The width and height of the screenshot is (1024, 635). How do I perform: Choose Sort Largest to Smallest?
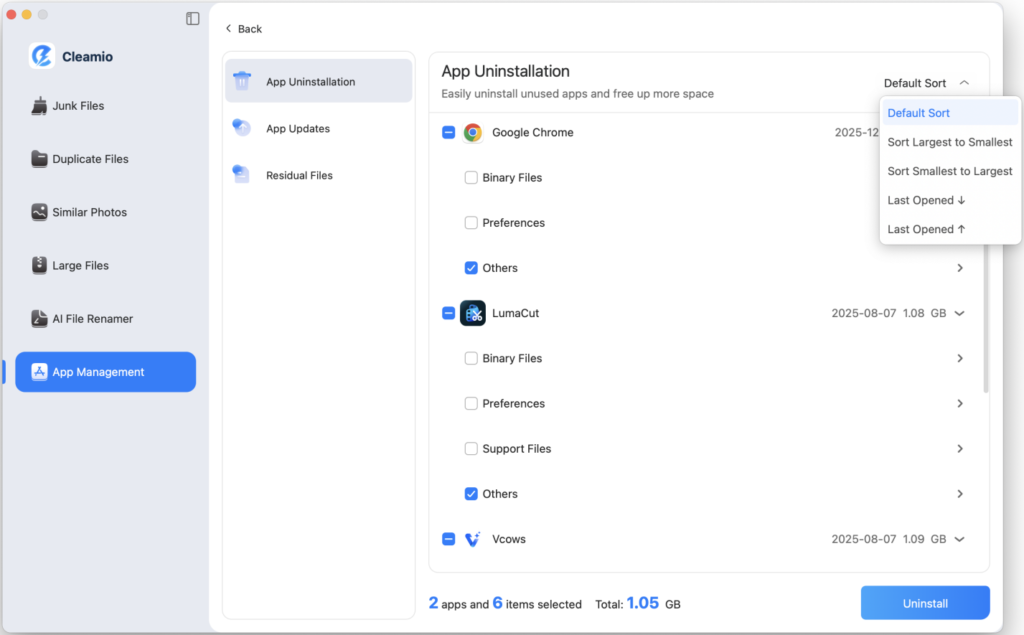(949, 142)
